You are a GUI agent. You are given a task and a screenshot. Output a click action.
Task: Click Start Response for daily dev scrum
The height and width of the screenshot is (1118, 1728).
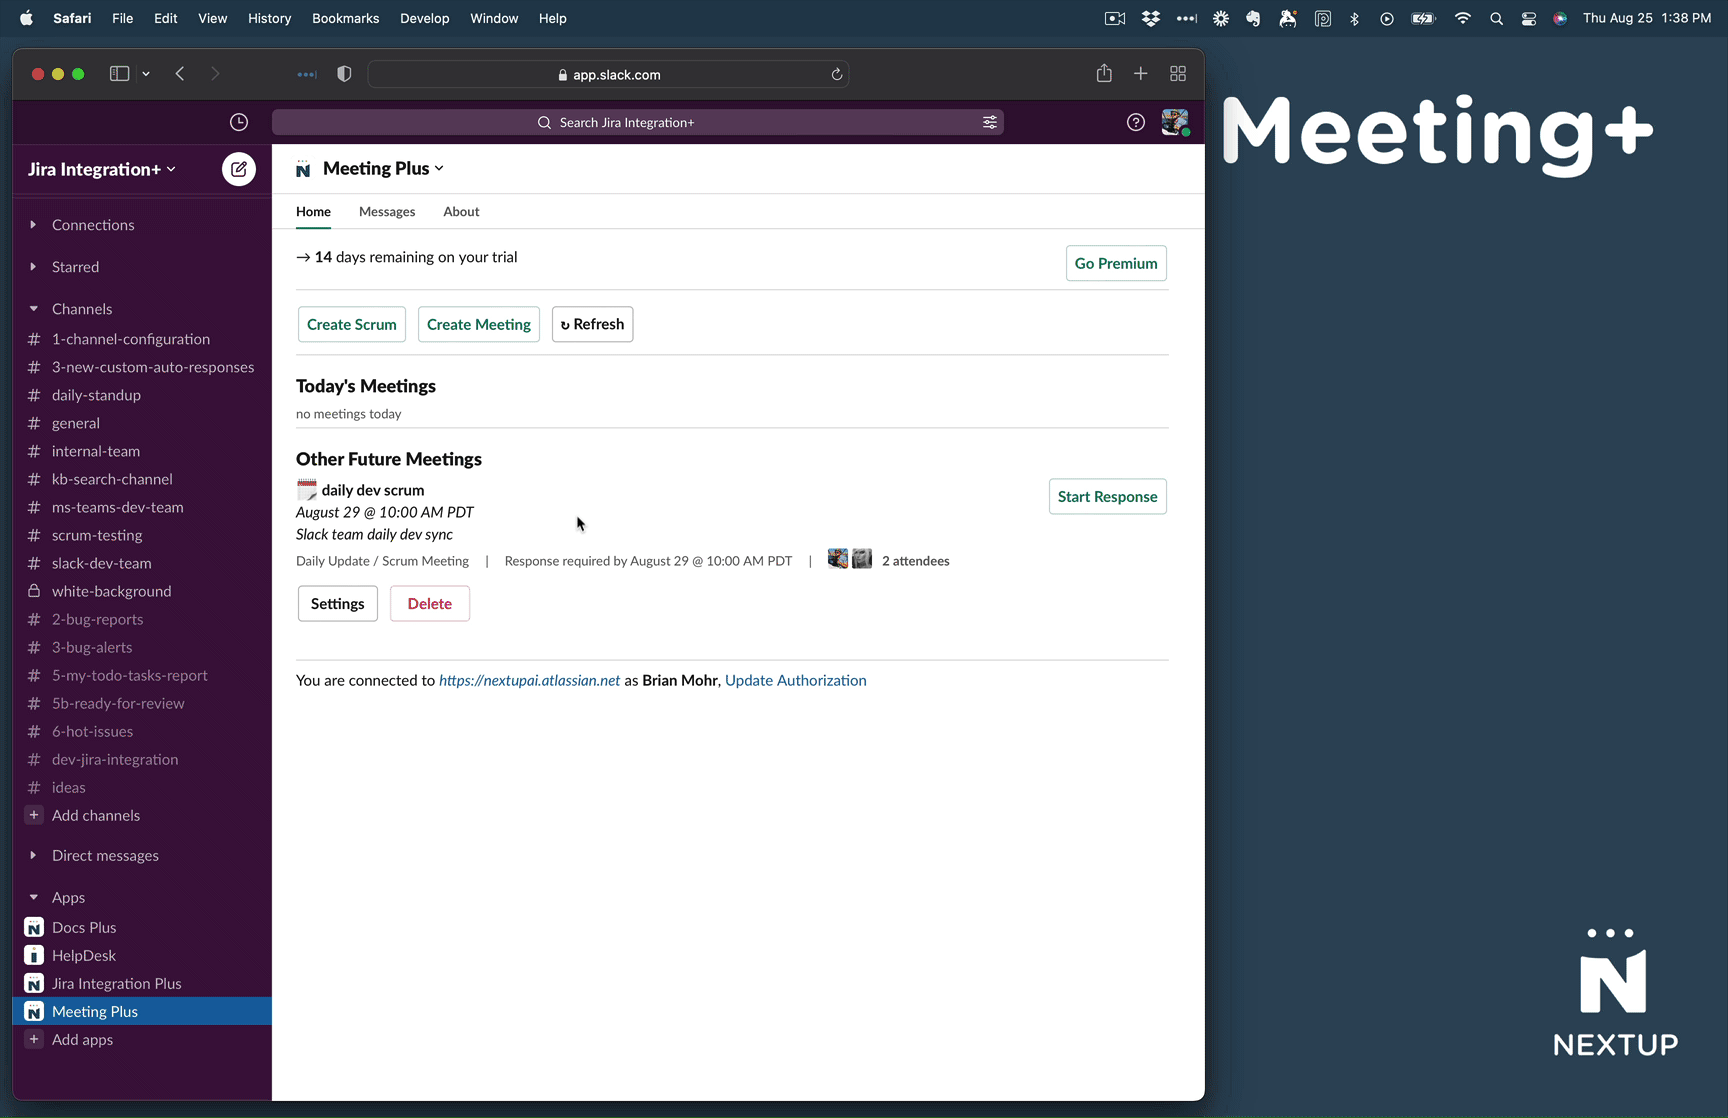pos(1108,496)
